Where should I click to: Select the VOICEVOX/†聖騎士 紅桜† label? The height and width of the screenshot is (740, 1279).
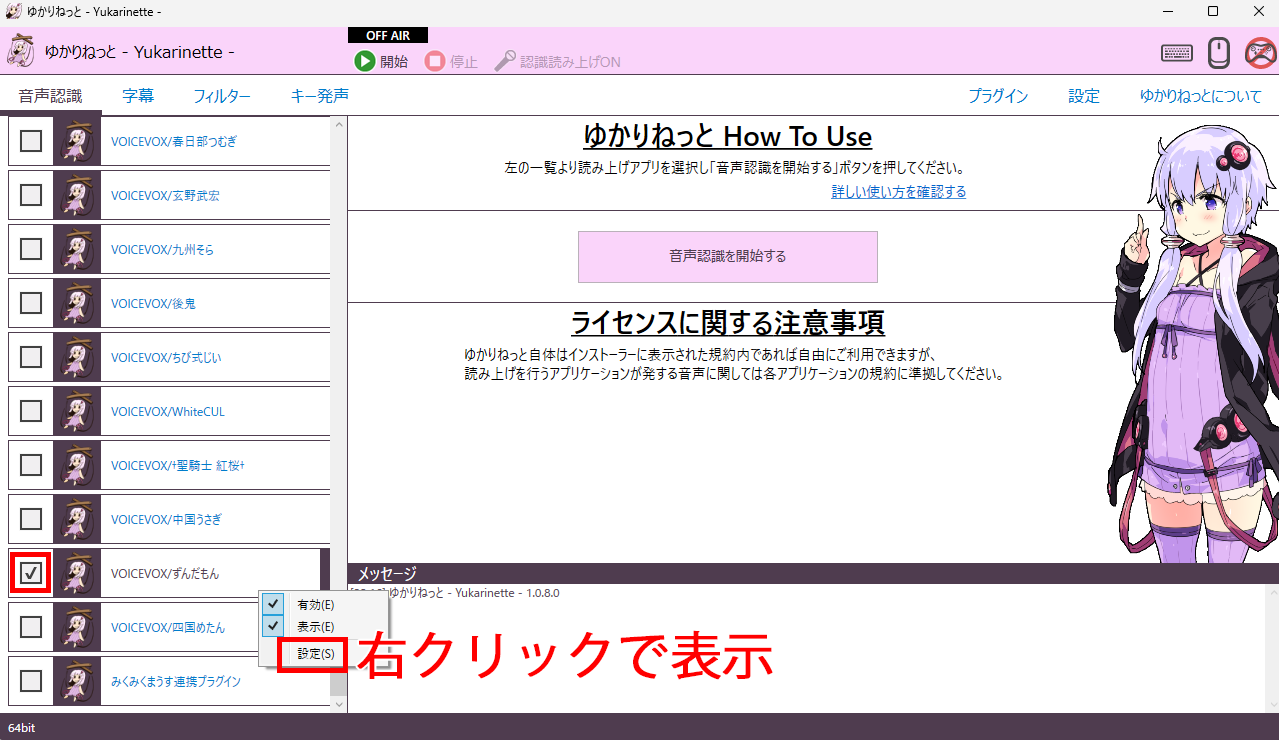[x=178, y=466]
